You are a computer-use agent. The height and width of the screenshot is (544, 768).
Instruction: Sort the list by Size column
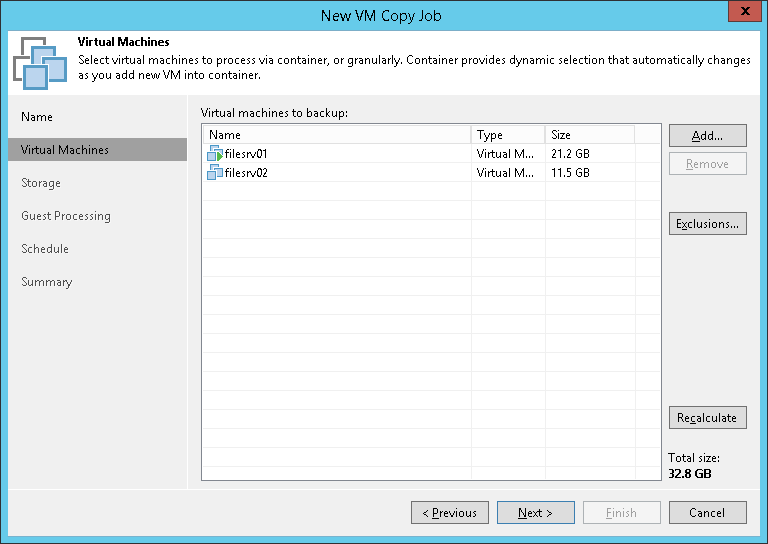pos(589,135)
